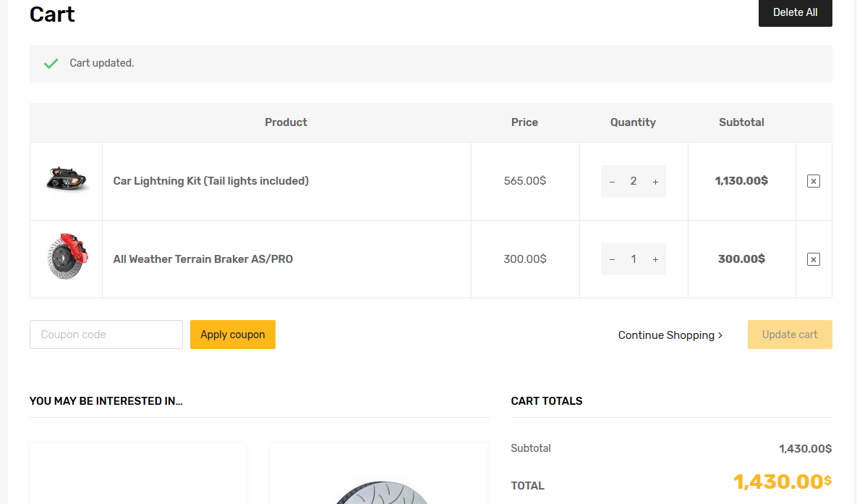The height and width of the screenshot is (504, 857).
Task: Increase quantity of Car Lightning Kit
Action: point(655,181)
